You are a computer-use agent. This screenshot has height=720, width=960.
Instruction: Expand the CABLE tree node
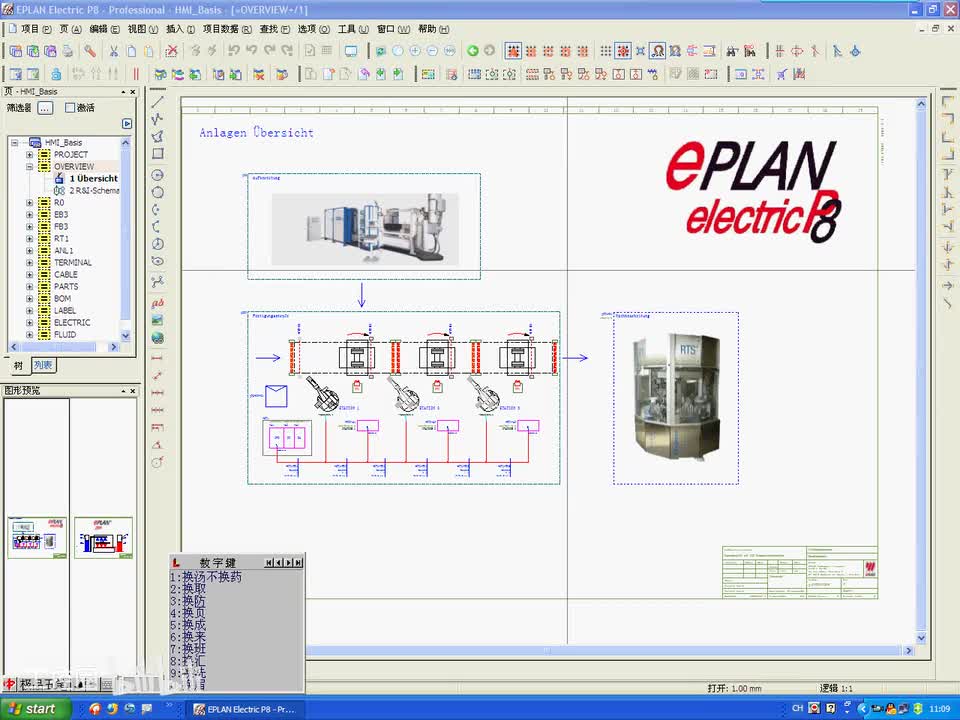tap(29, 274)
